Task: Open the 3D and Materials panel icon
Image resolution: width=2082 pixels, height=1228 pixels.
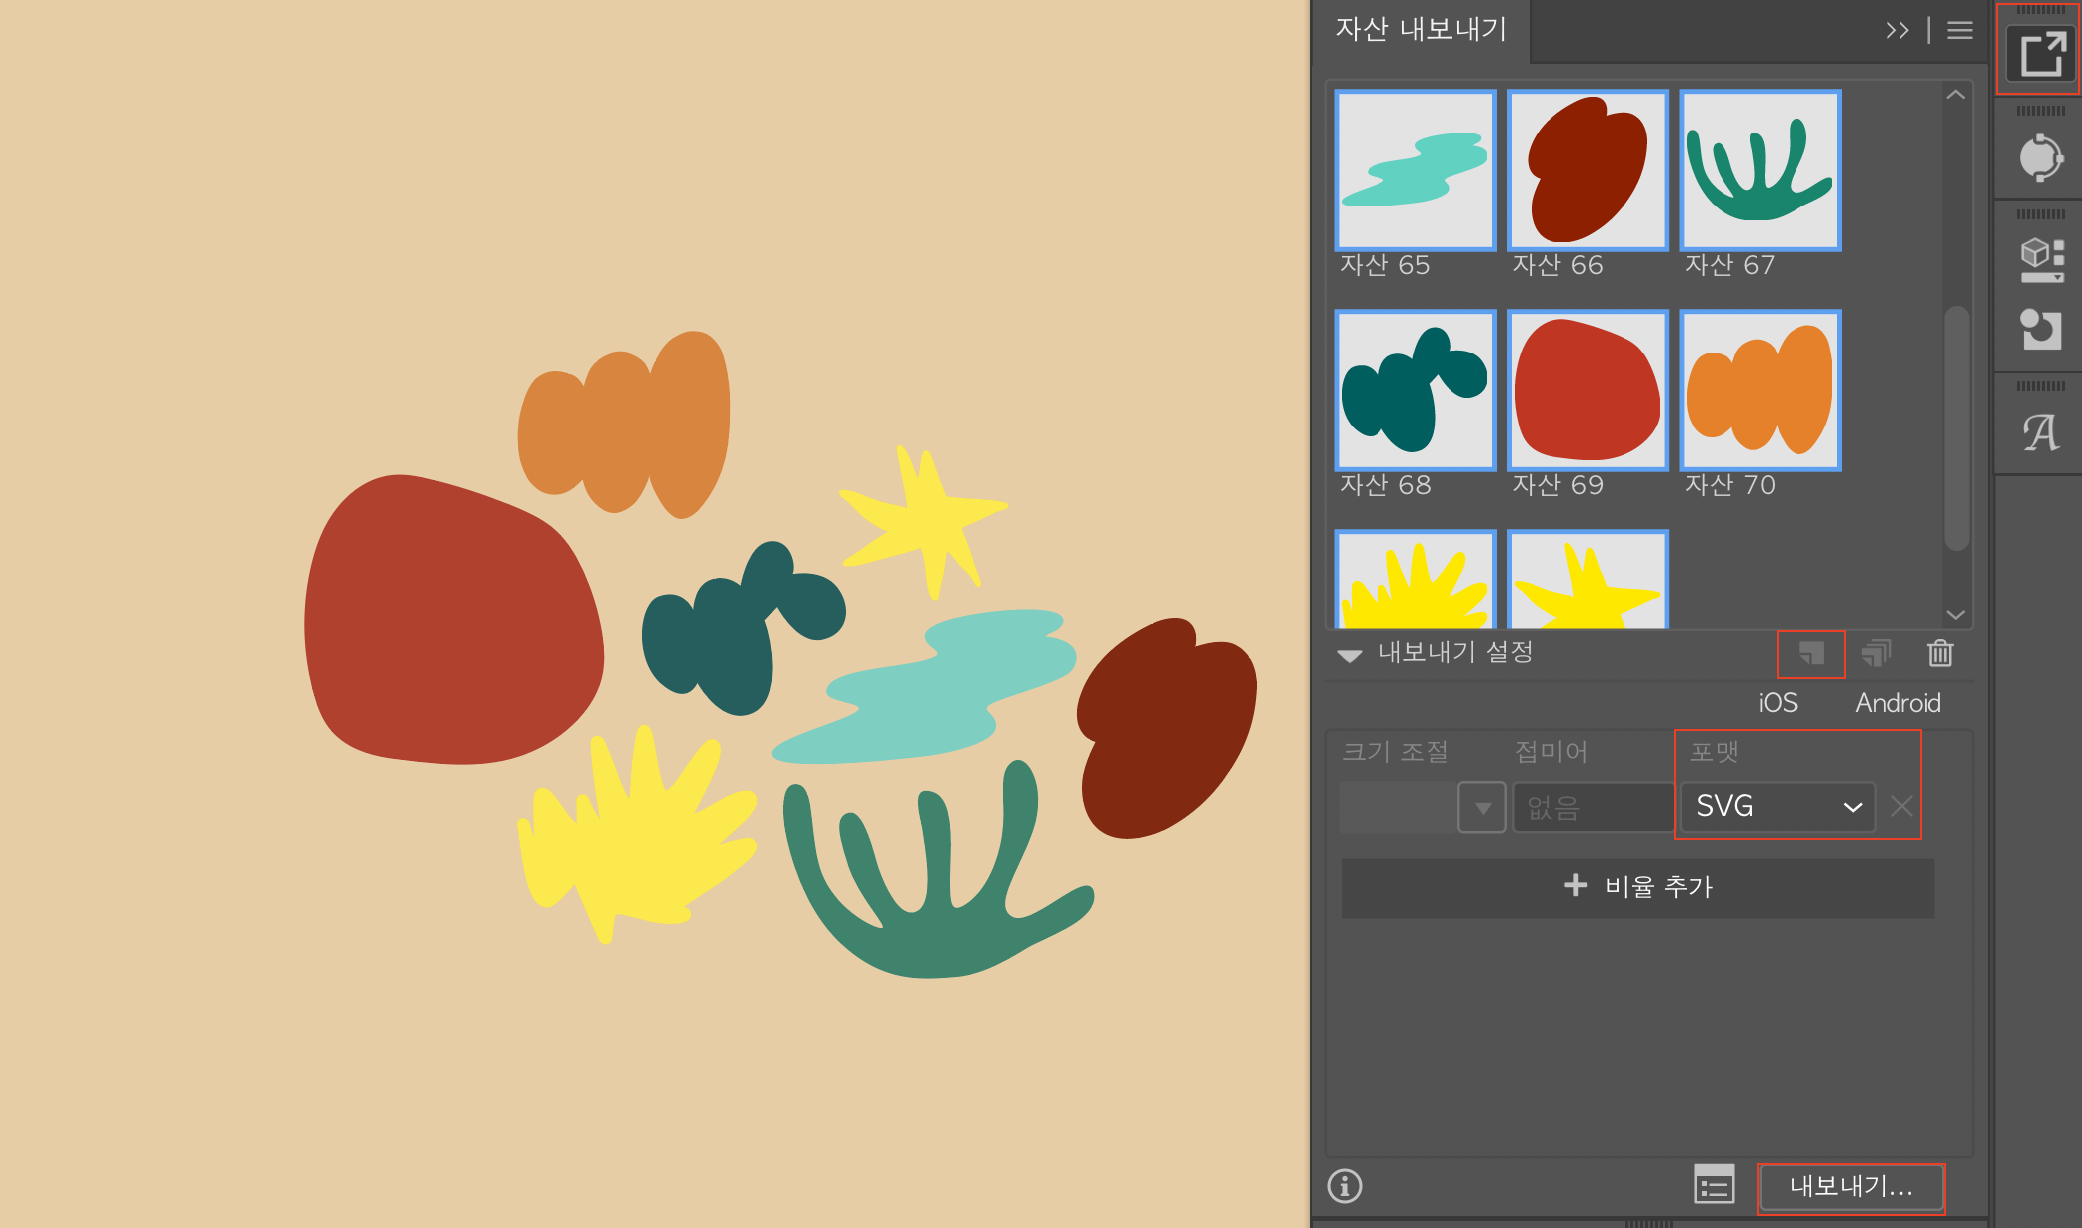Action: [x=2040, y=259]
